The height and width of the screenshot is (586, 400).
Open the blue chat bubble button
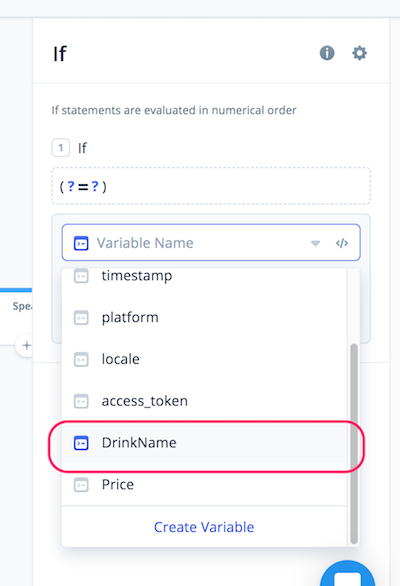[x=348, y=573]
